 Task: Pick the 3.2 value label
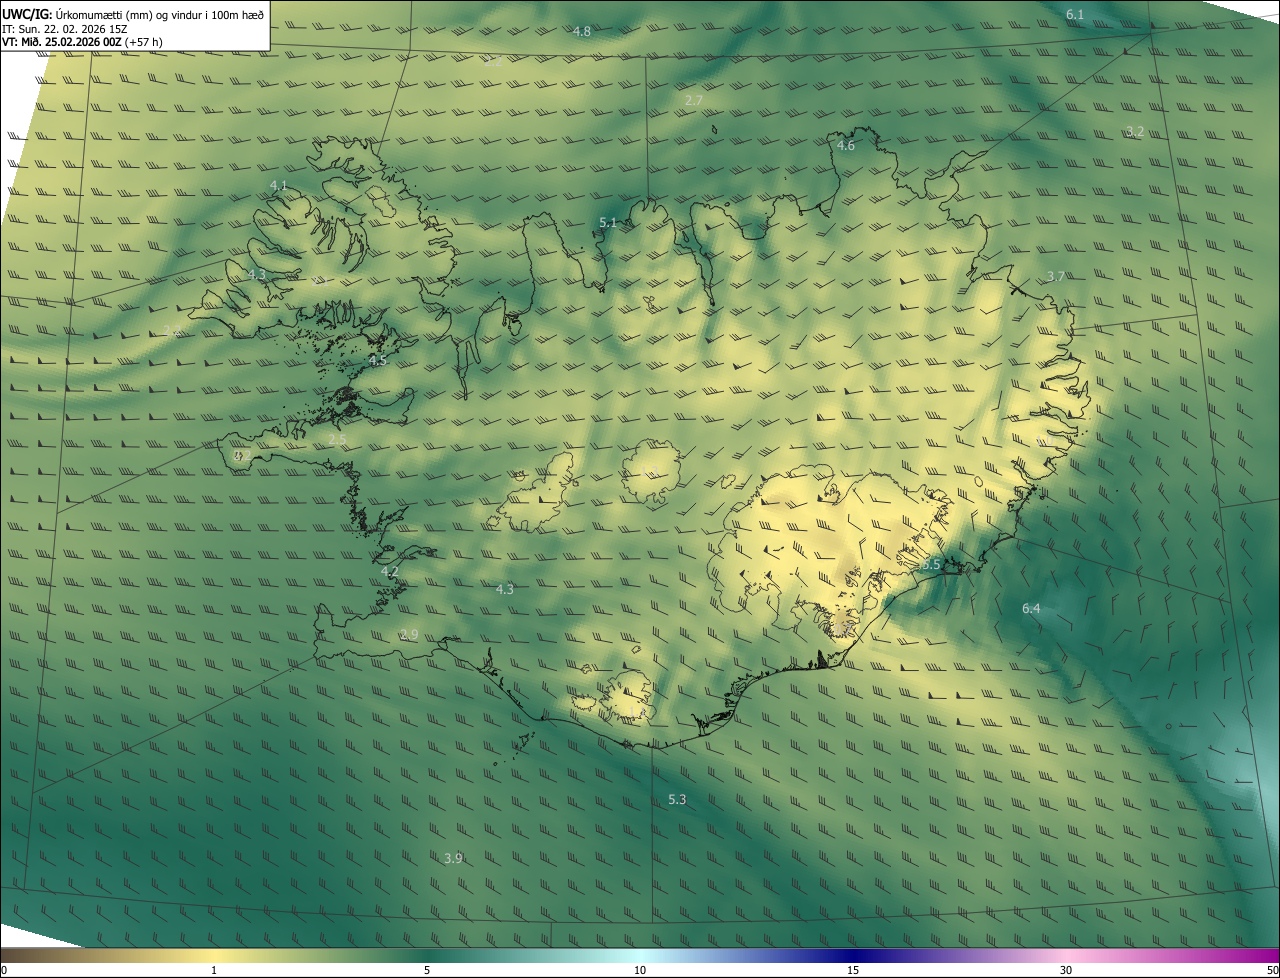point(1134,132)
